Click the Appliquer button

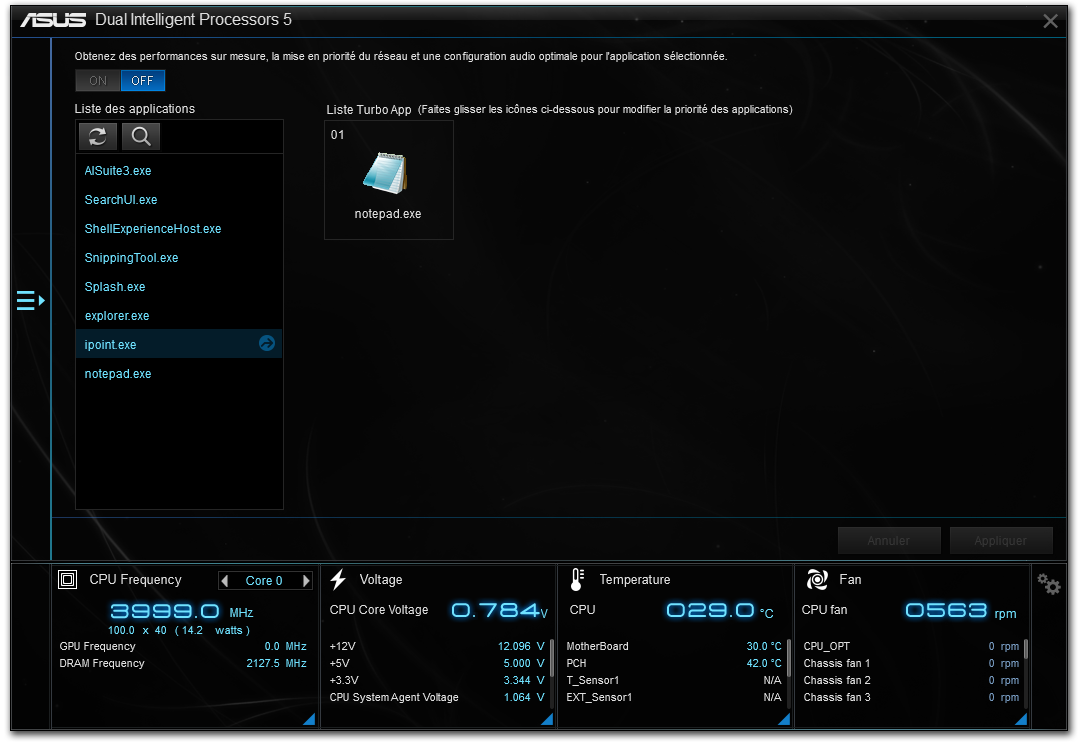(1001, 541)
